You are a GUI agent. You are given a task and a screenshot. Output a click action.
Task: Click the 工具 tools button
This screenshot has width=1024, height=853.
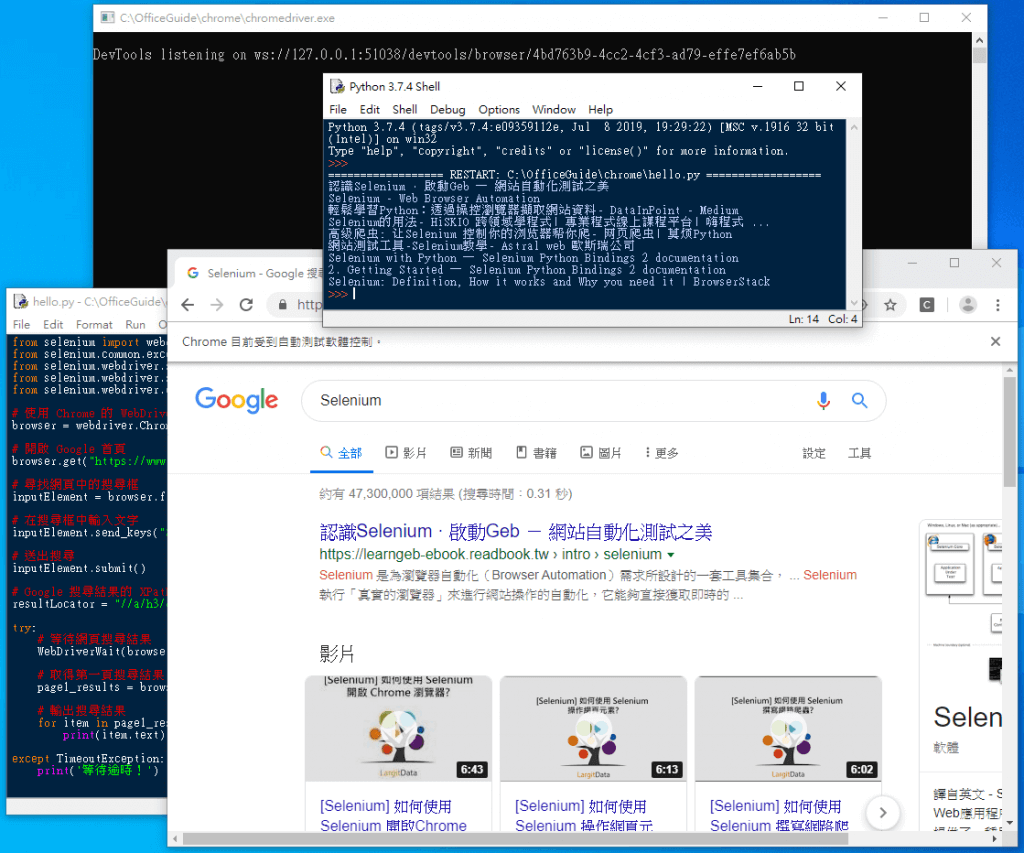coord(858,452)
